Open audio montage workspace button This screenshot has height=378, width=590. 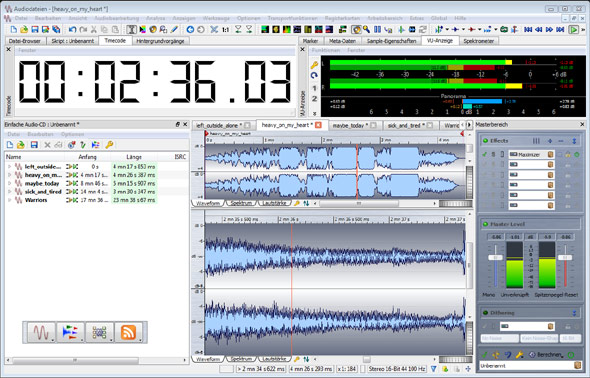70,332
